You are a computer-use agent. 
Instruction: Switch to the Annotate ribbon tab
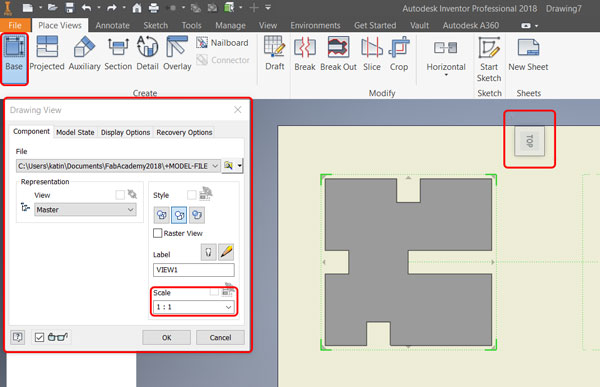pos(112,25)
